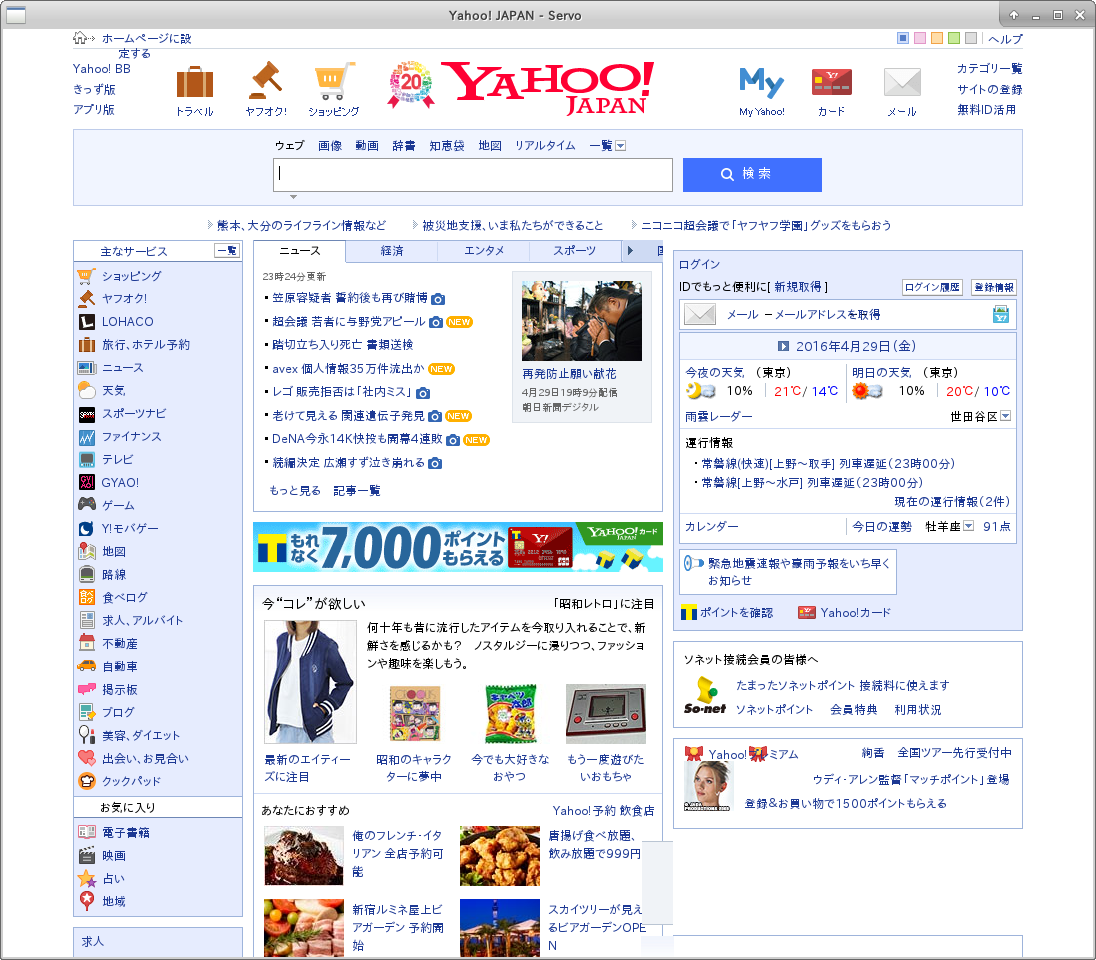Click the ゲーム controller sidebar icon
The height and width of the screenshot is (960, 1096).
coord(87,505)
